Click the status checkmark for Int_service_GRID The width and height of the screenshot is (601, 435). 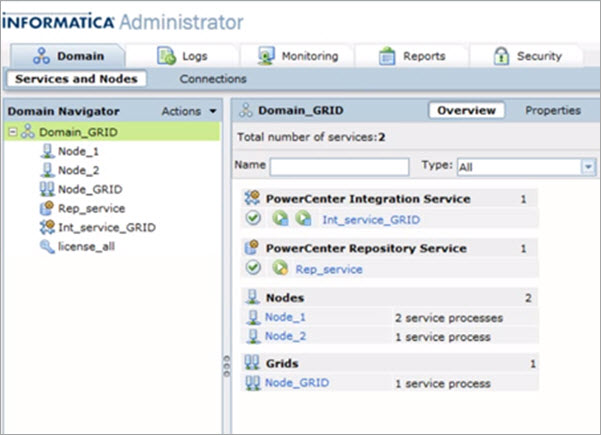coord(253,218)
